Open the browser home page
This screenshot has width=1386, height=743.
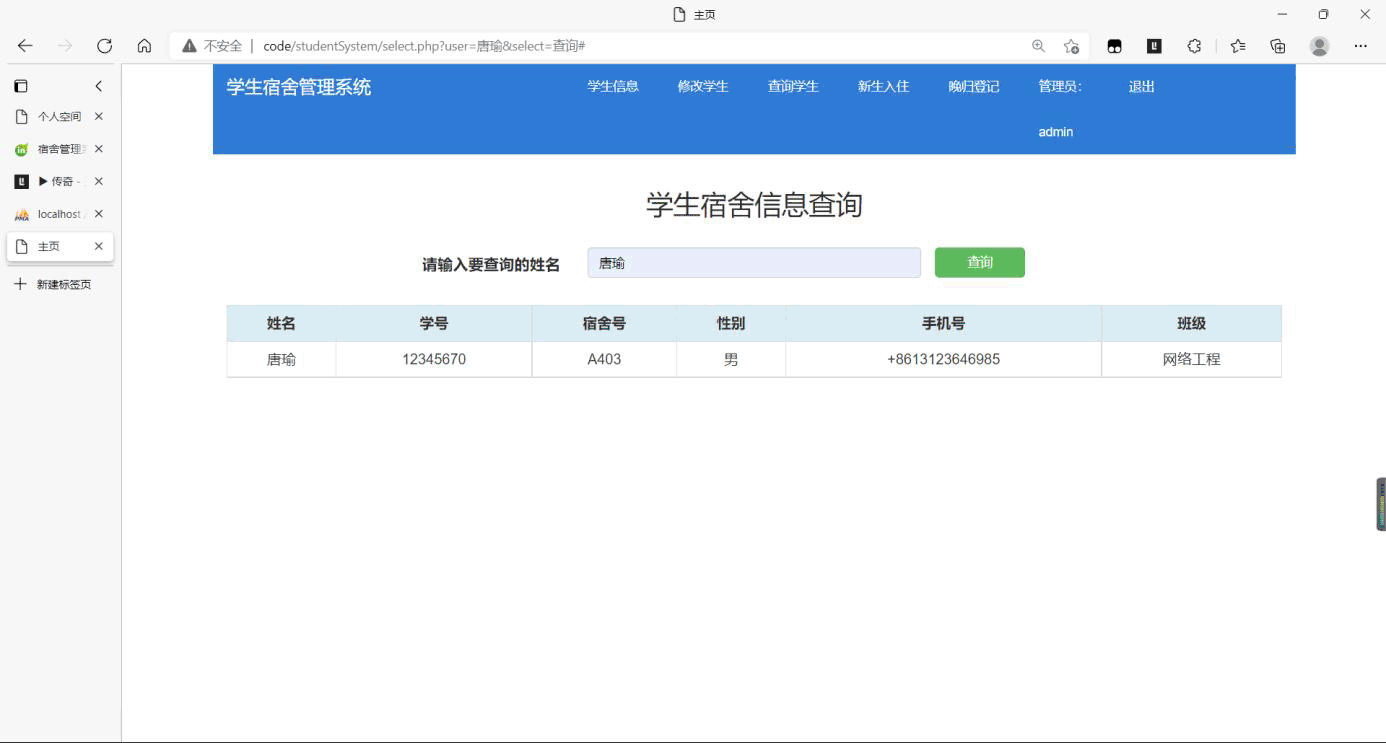pos(144,46)
